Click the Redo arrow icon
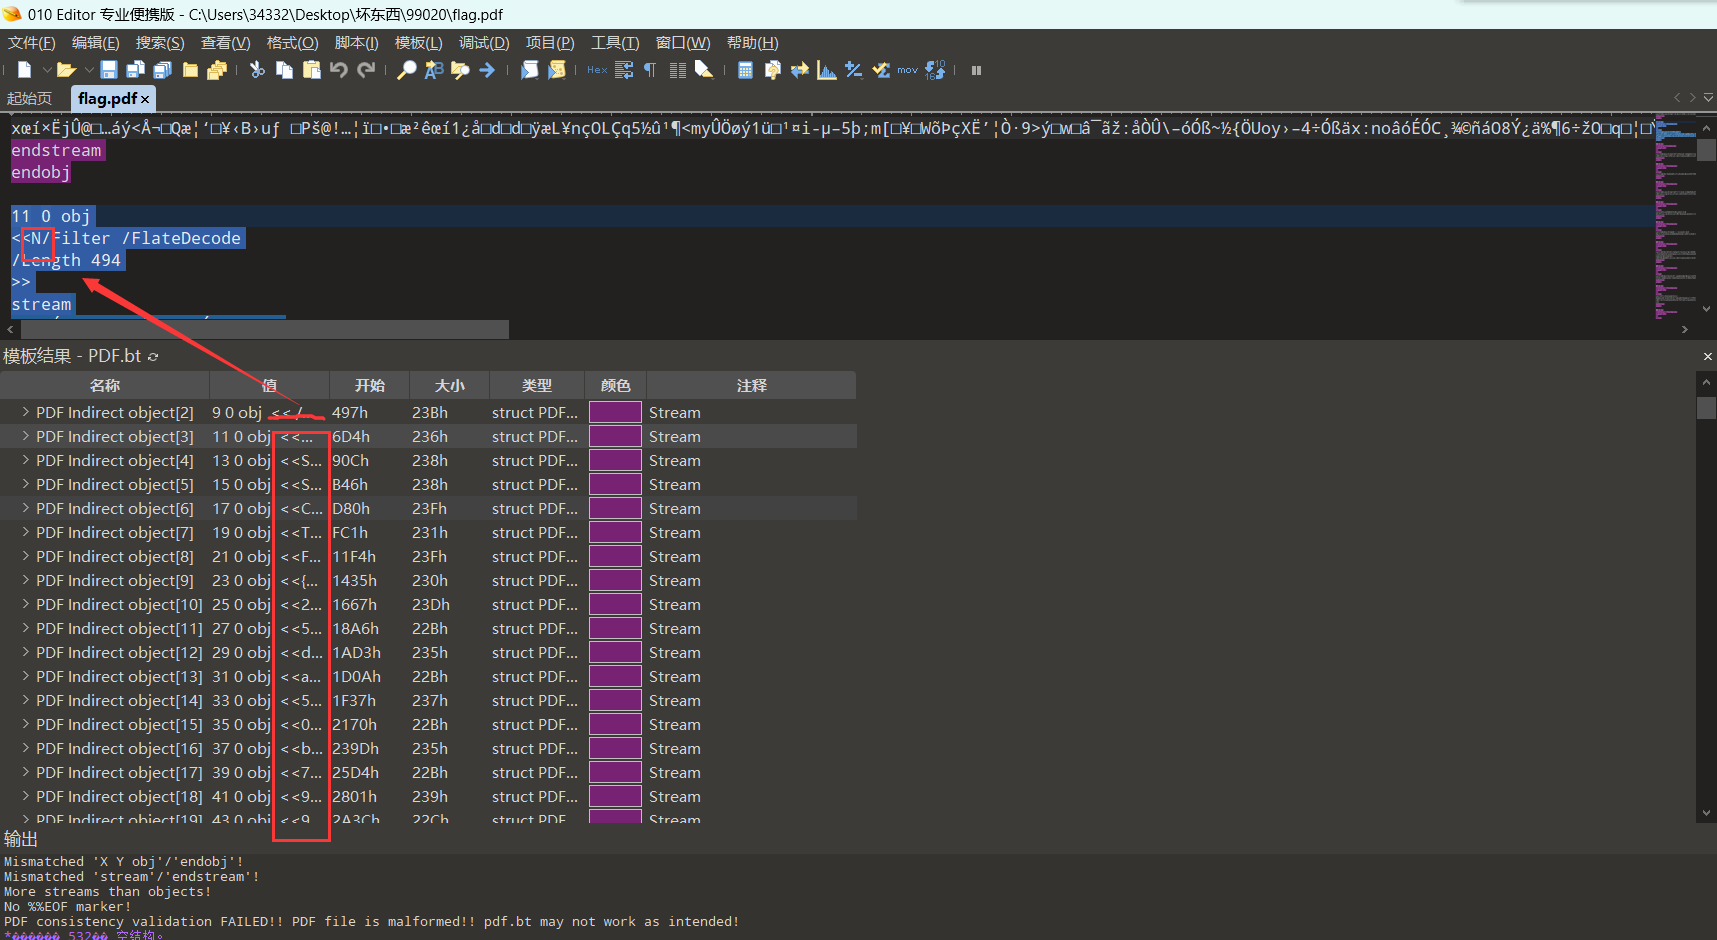The image size is (1717, 940). coord(366,70)
